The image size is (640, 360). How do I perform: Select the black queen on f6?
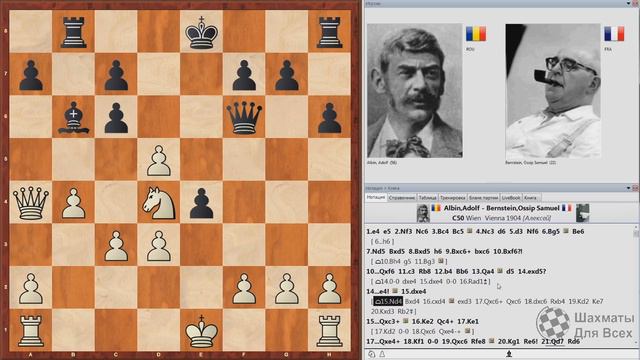click(244, 118)
